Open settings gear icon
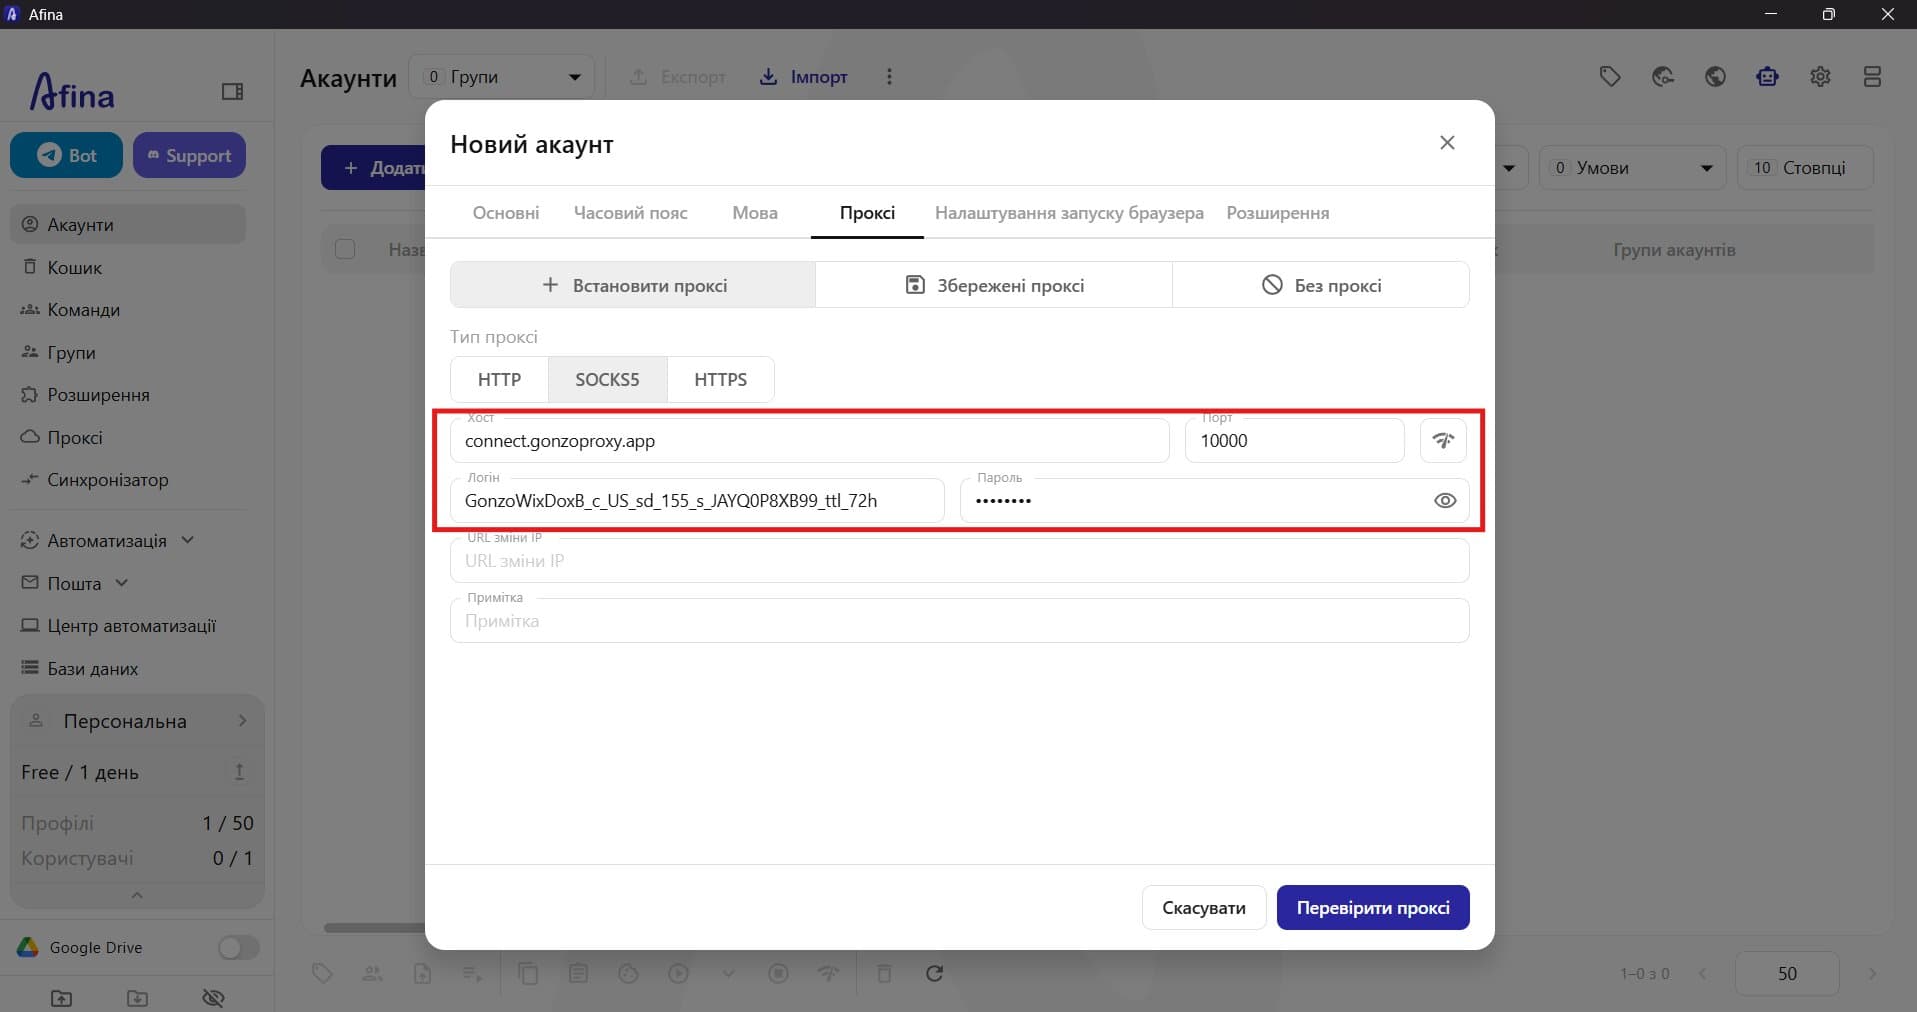The width and height of the screenshot is (1917, 1012). 1820,77
